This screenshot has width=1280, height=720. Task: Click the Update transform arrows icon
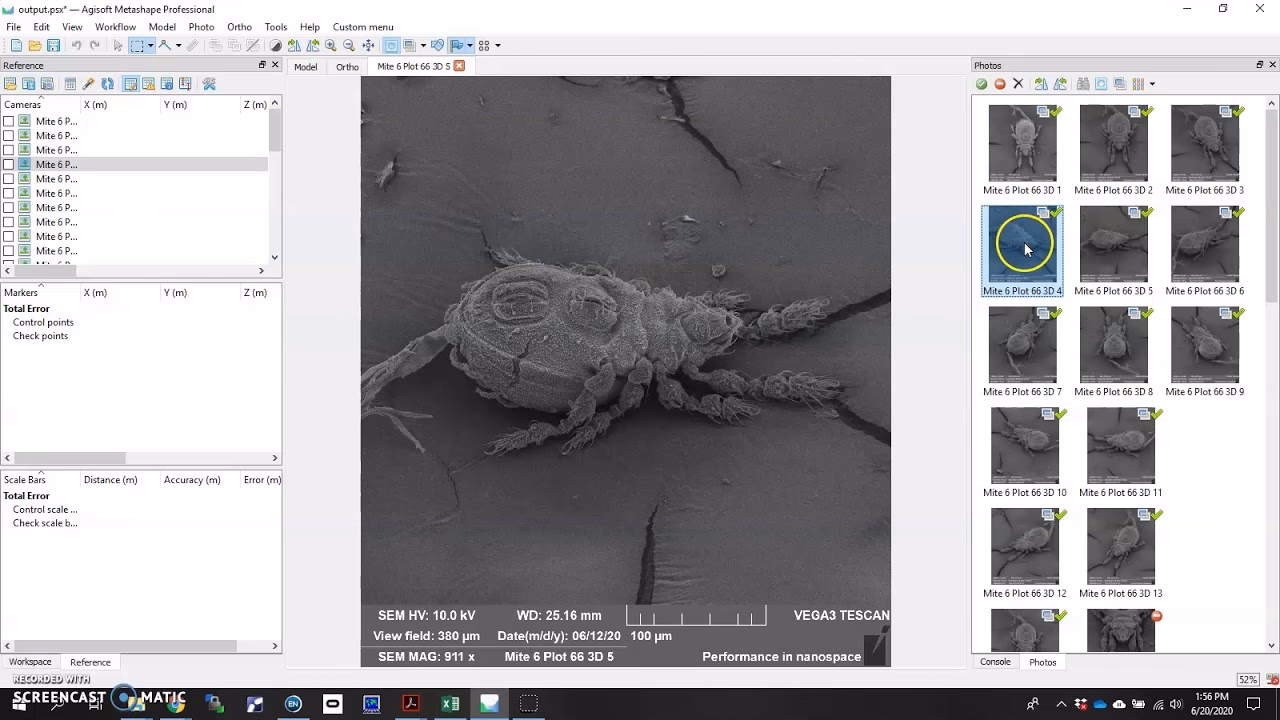coord(107,84)
